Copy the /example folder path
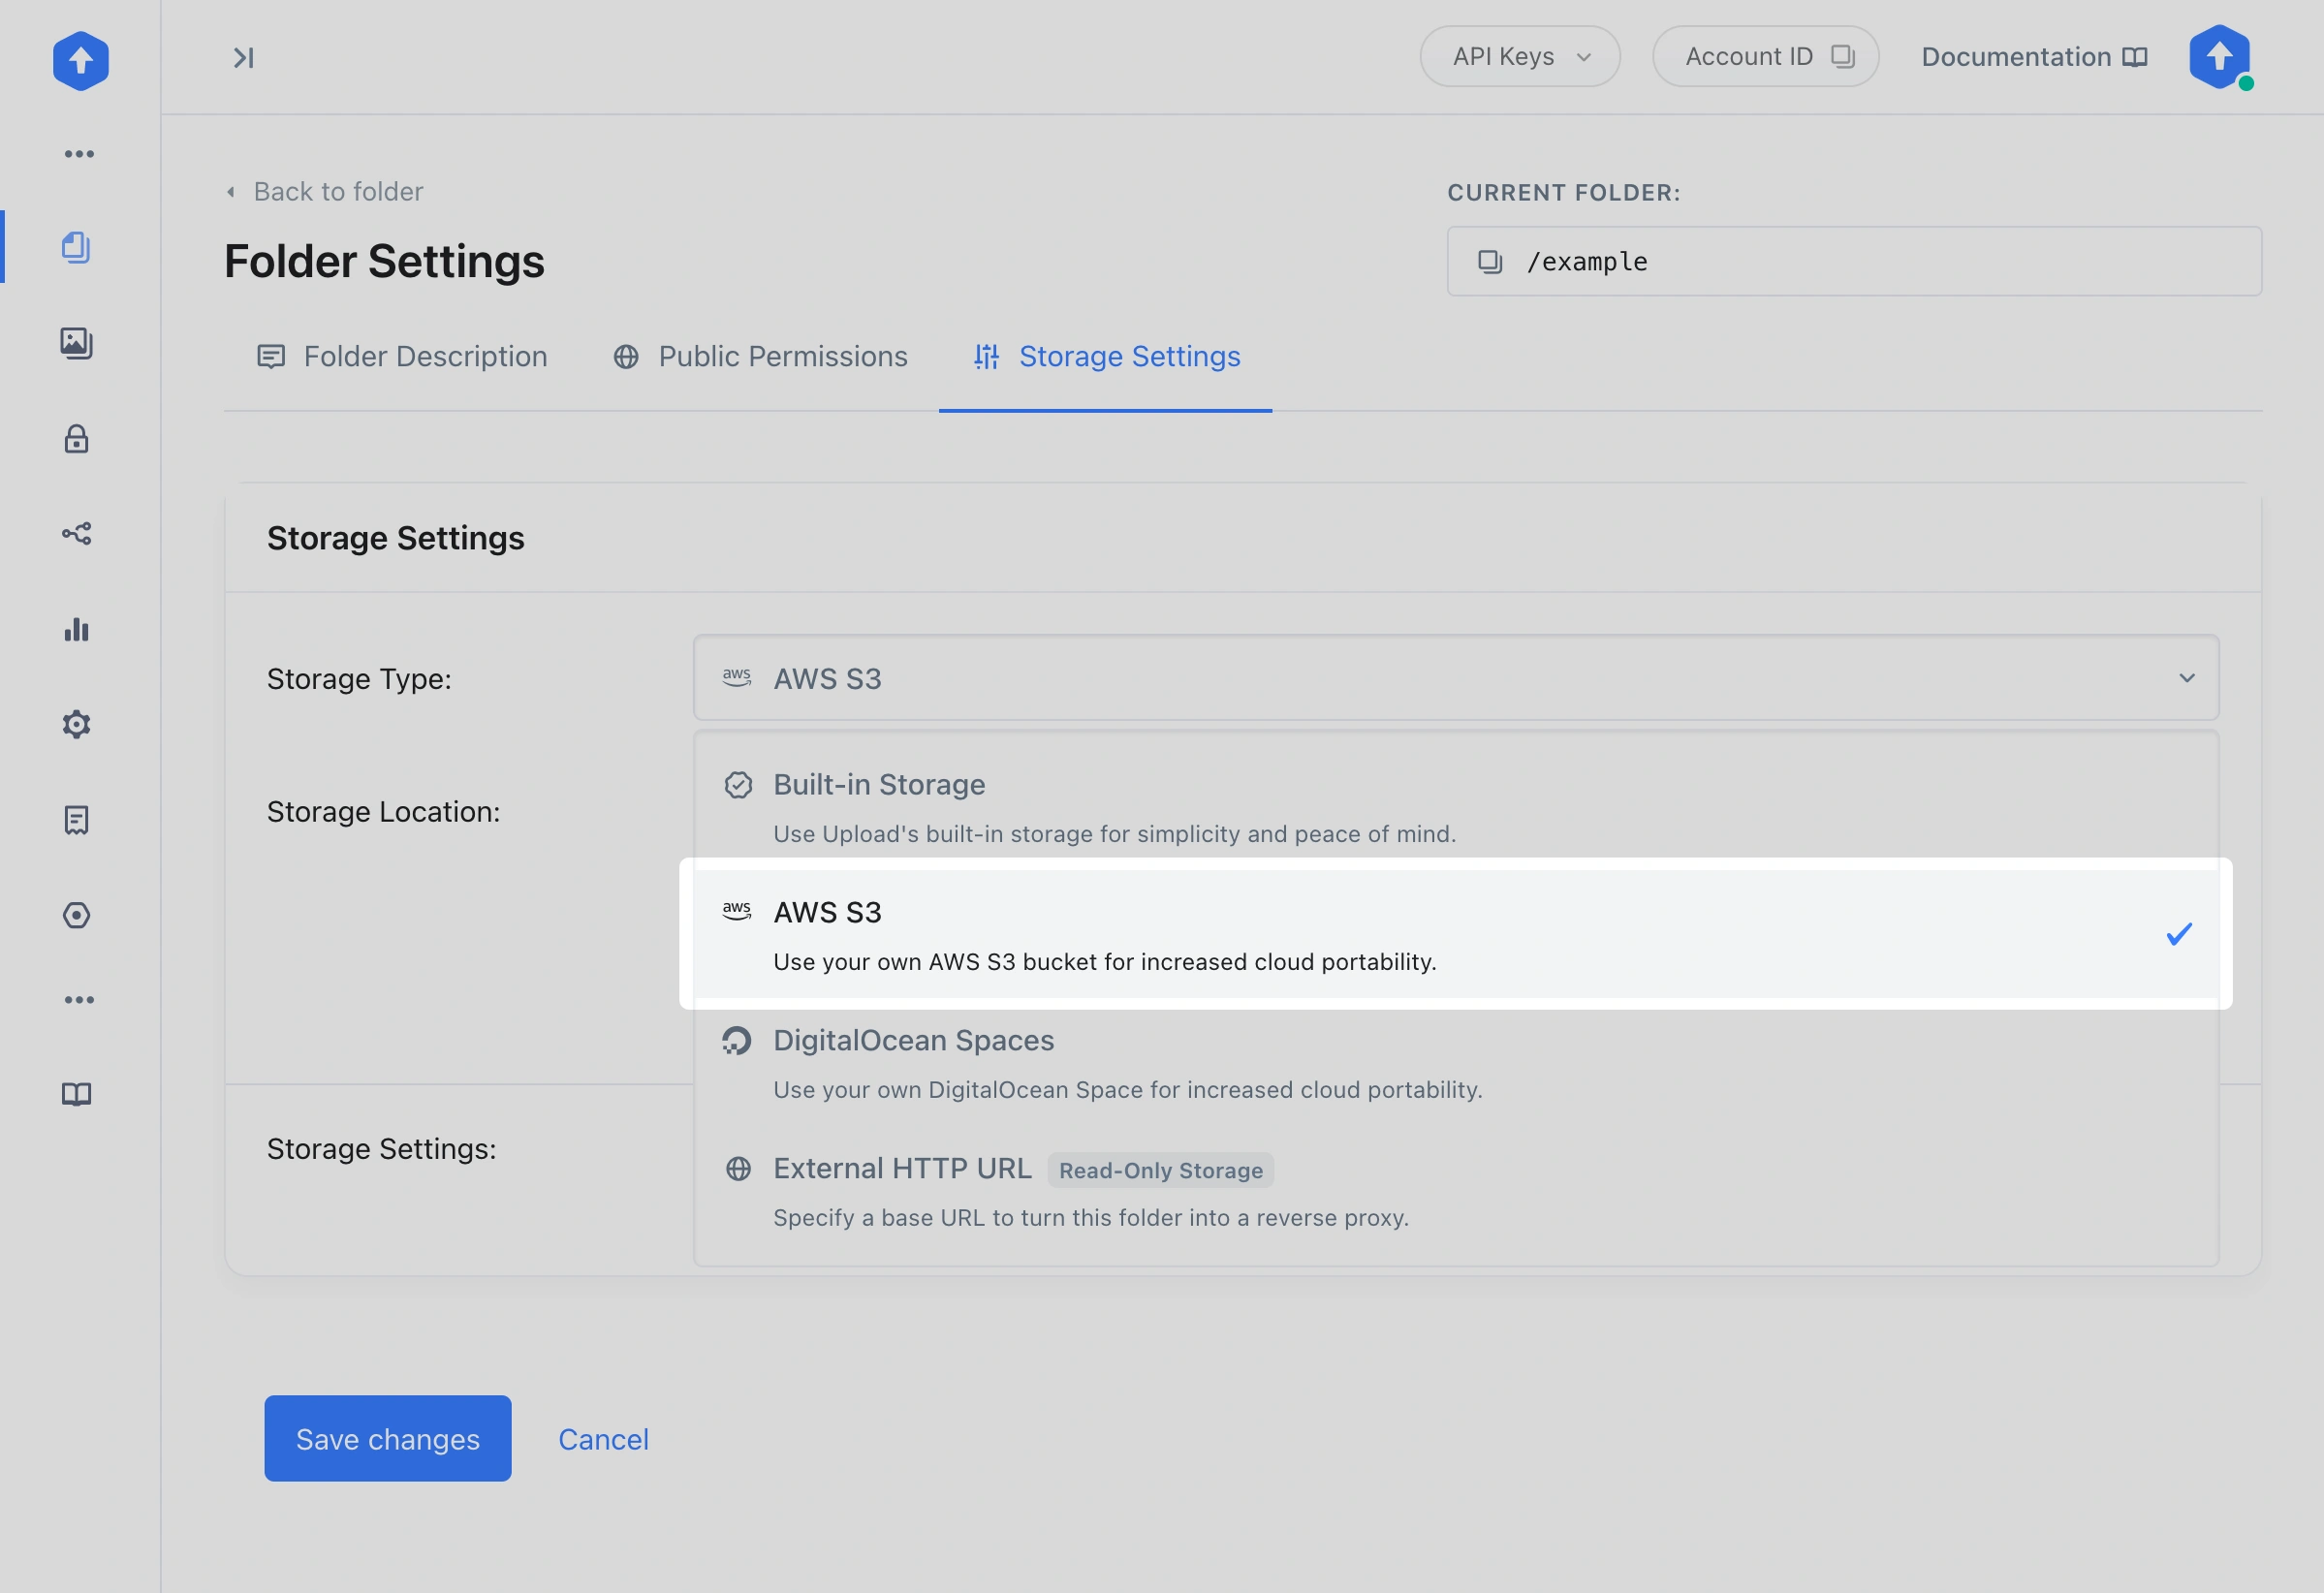 [x=1490, y=262]
